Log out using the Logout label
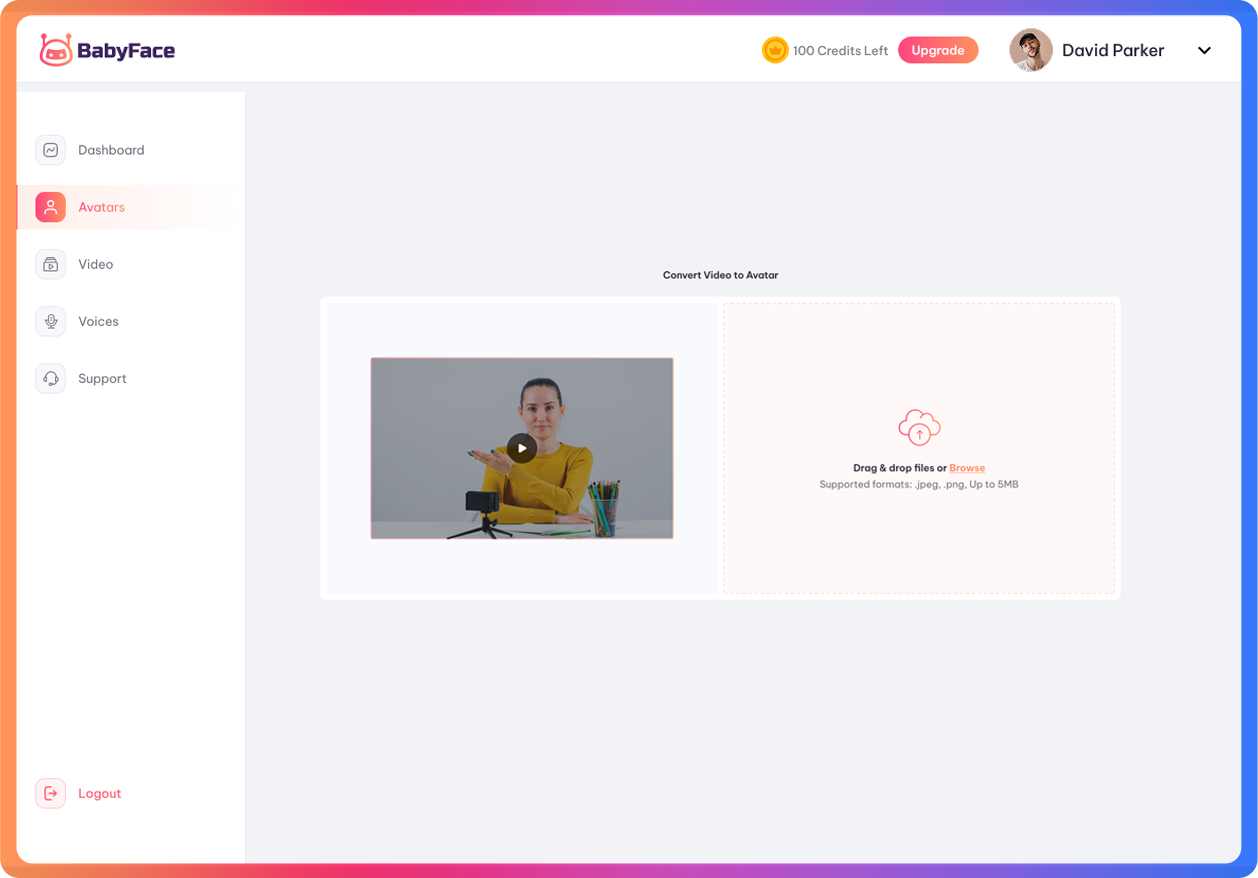 point(100,793)
